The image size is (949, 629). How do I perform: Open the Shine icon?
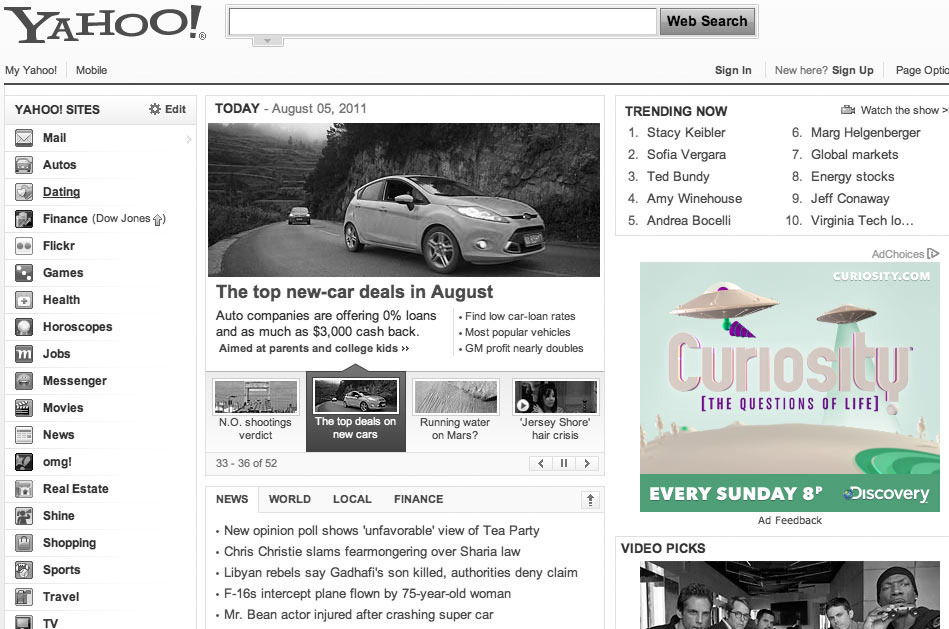coord(24,516)
